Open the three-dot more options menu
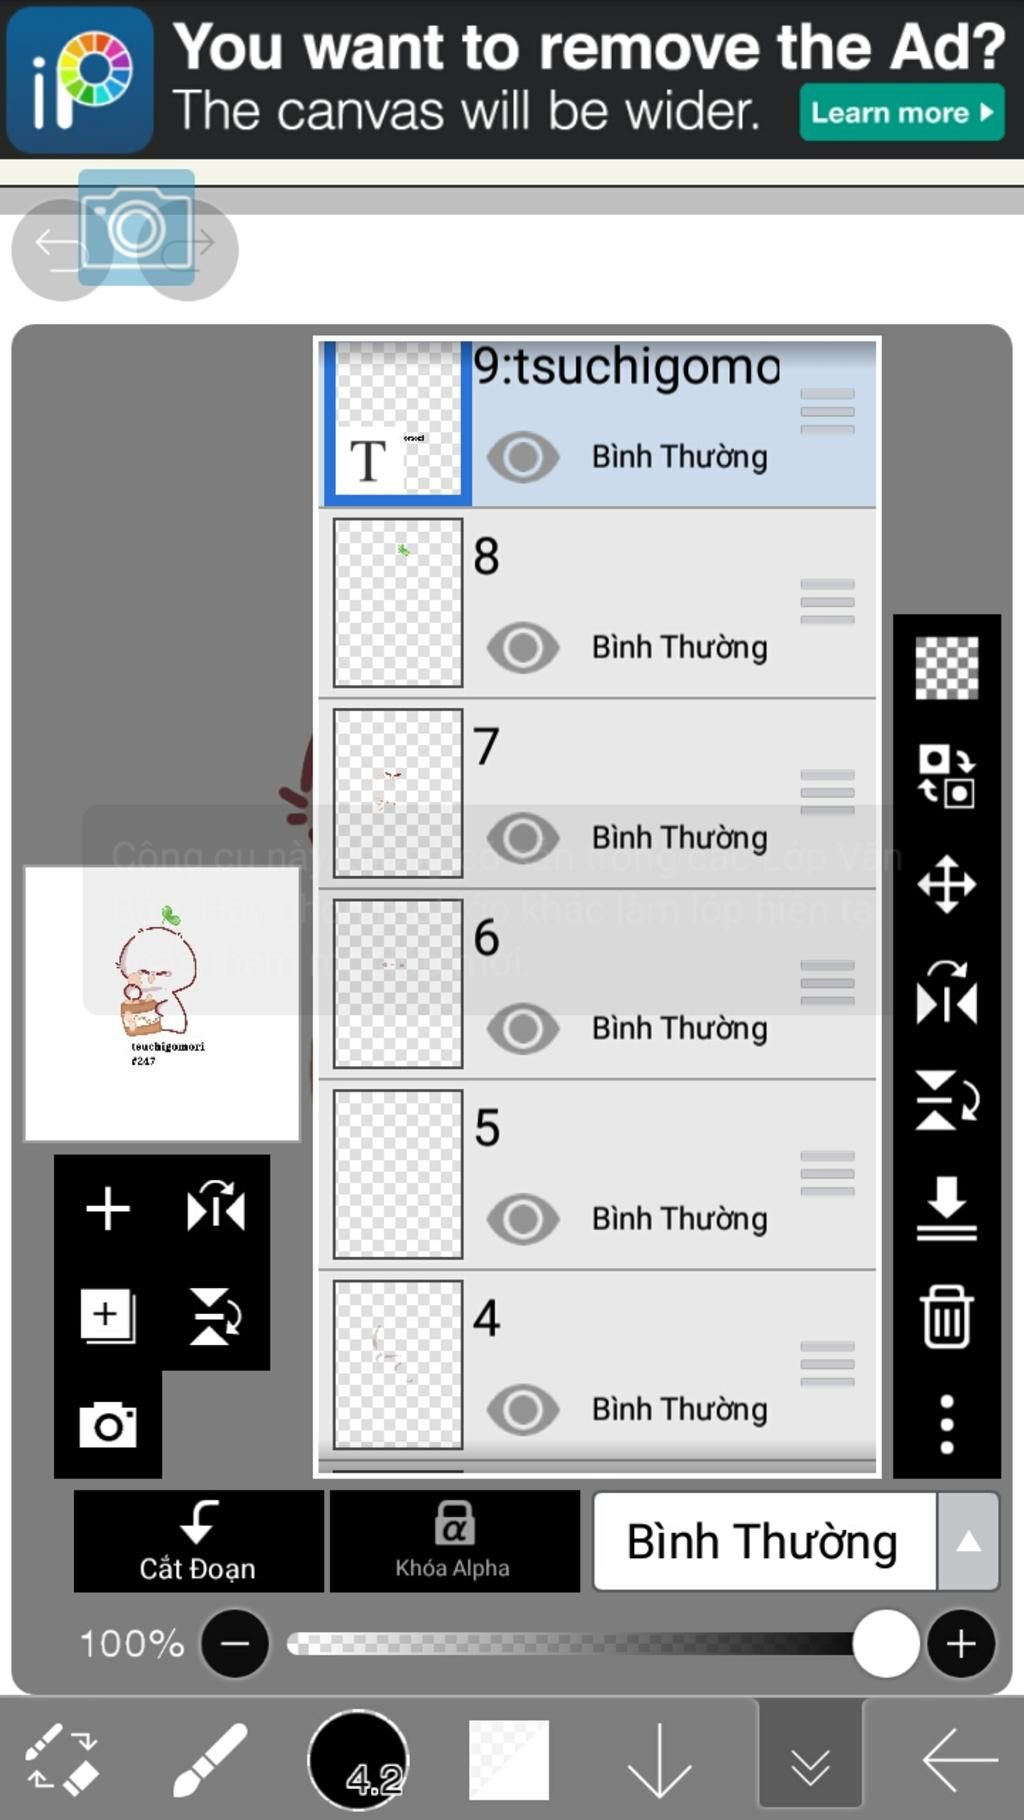Screen dimensions: 1024x1820 pyautogui.click(x=946, y=1425)
